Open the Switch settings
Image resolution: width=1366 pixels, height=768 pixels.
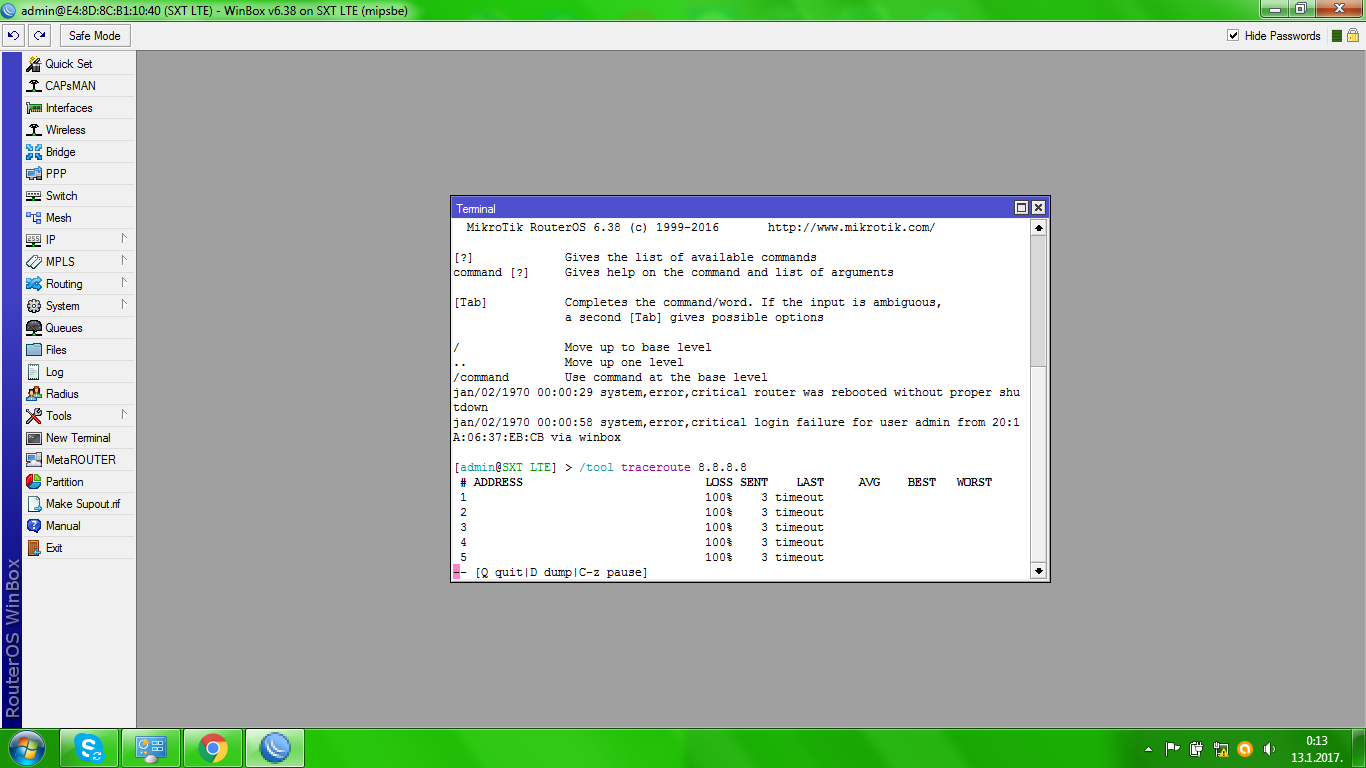[78, 196]
